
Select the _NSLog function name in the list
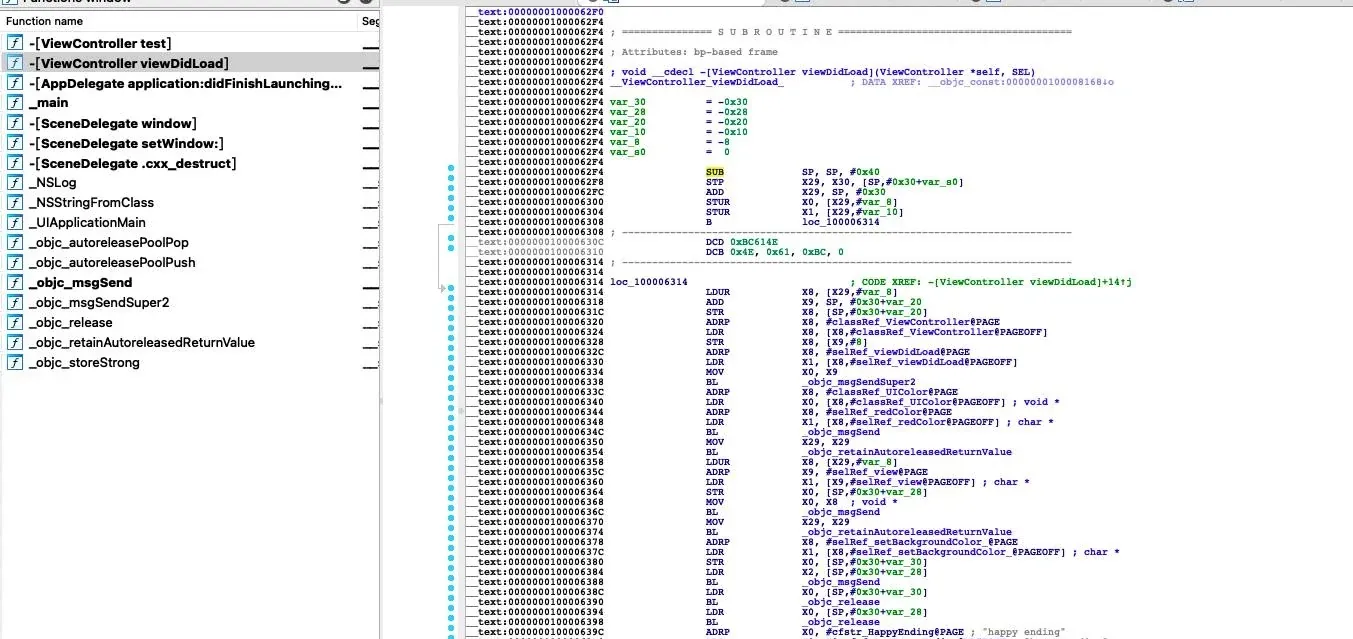click(x=53, y=183)
